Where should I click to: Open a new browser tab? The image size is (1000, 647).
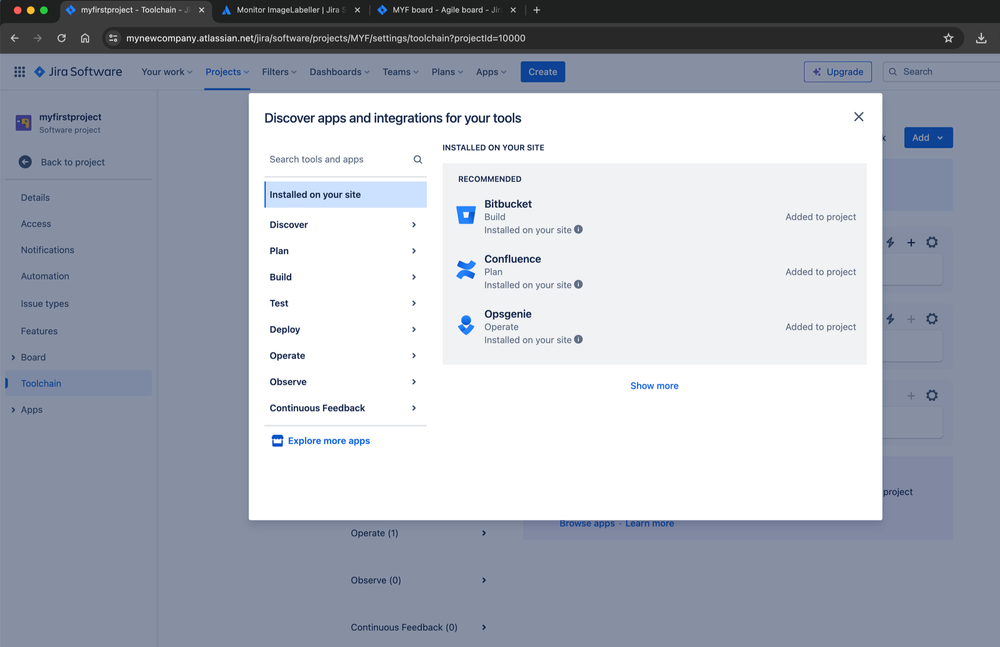click(x=536, y=10)
